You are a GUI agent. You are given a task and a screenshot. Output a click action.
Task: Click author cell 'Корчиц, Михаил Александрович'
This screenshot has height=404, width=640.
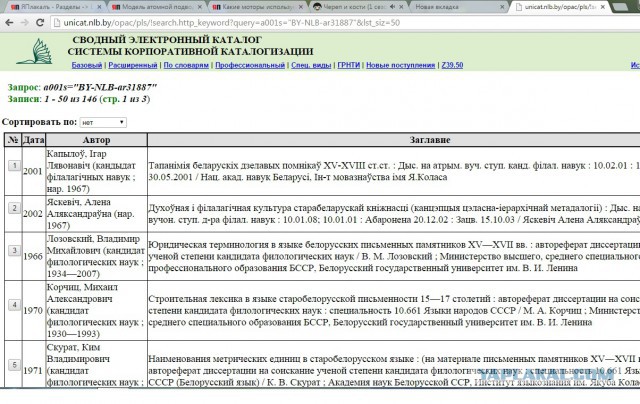pyautogui.click(x=96, y=311)
